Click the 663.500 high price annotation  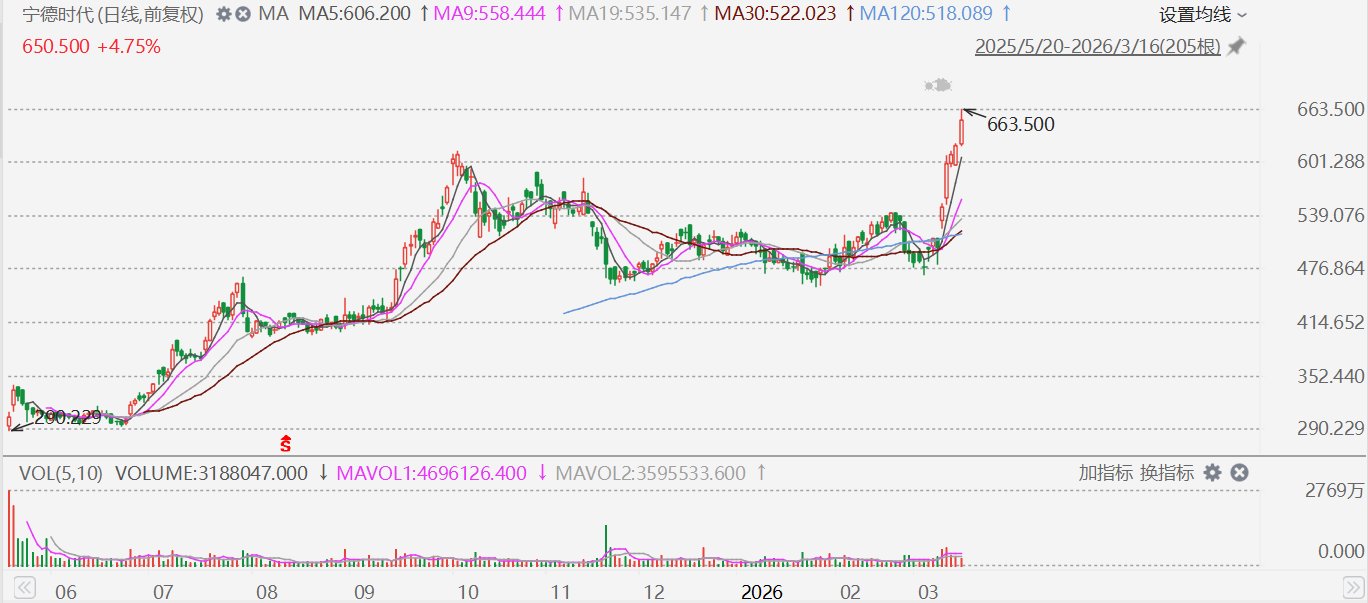click(x=1020, y=125)
